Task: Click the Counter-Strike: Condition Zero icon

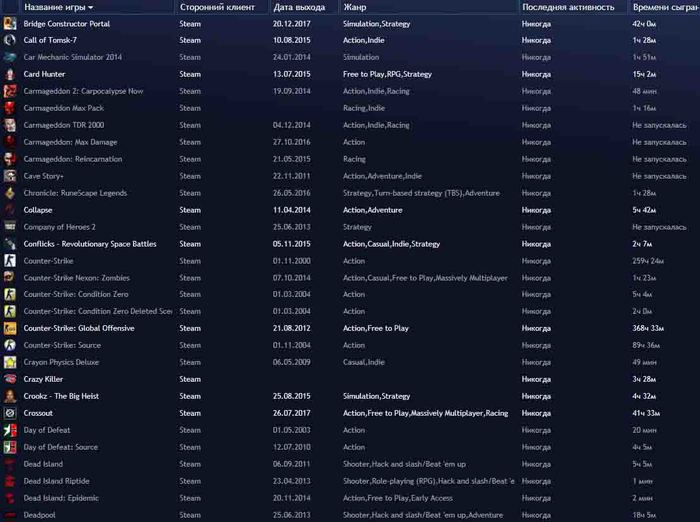Action: (x=10, y=294)
